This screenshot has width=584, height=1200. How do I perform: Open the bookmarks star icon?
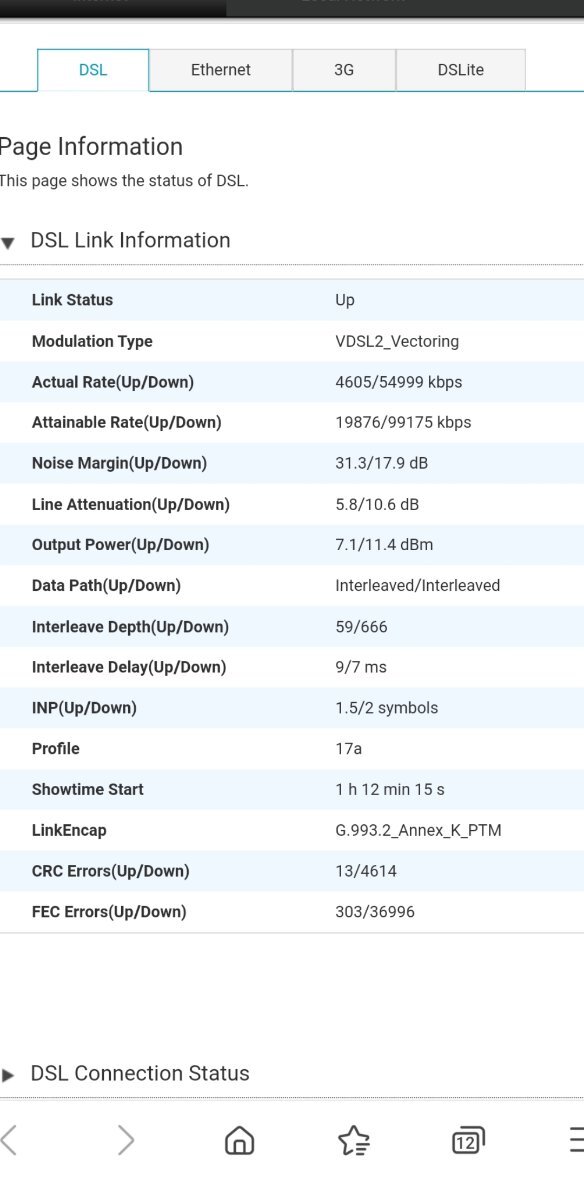pyautogui.click(x=353, y=1139)
